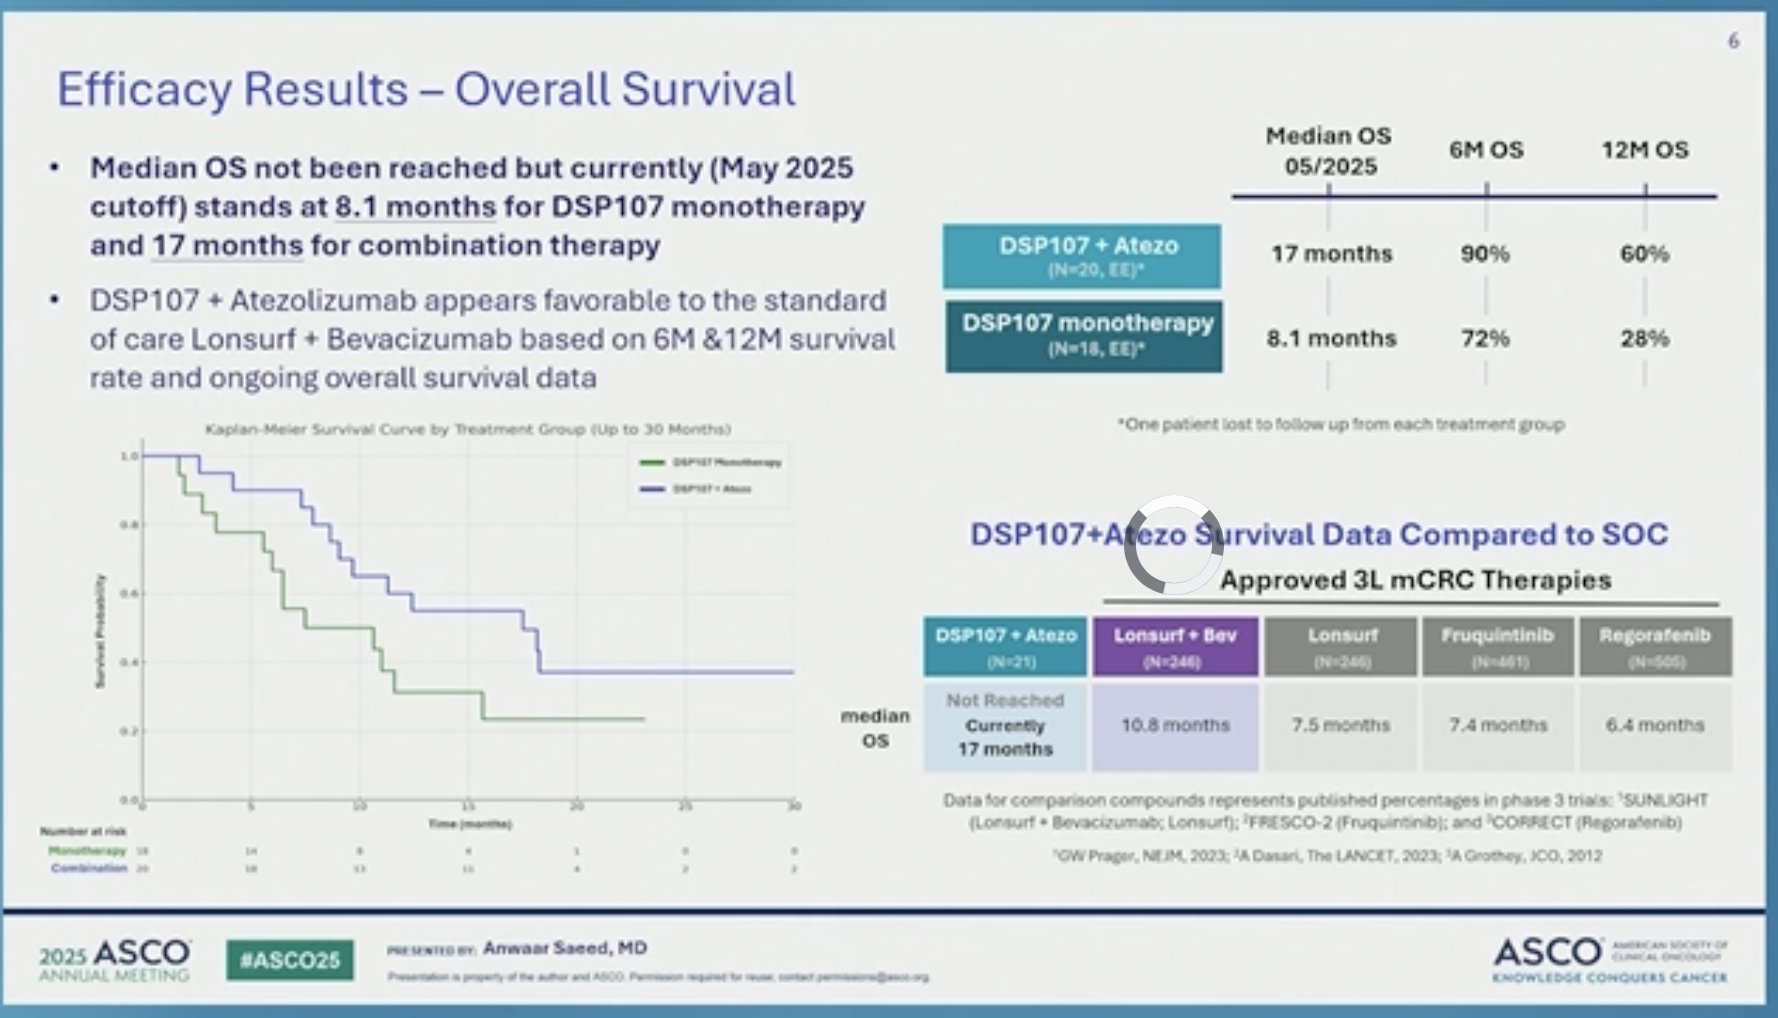Click underlined 8.1 months in first bullet
Image resolution: width=1778 pixels, height=1018 pixels.
415,207
